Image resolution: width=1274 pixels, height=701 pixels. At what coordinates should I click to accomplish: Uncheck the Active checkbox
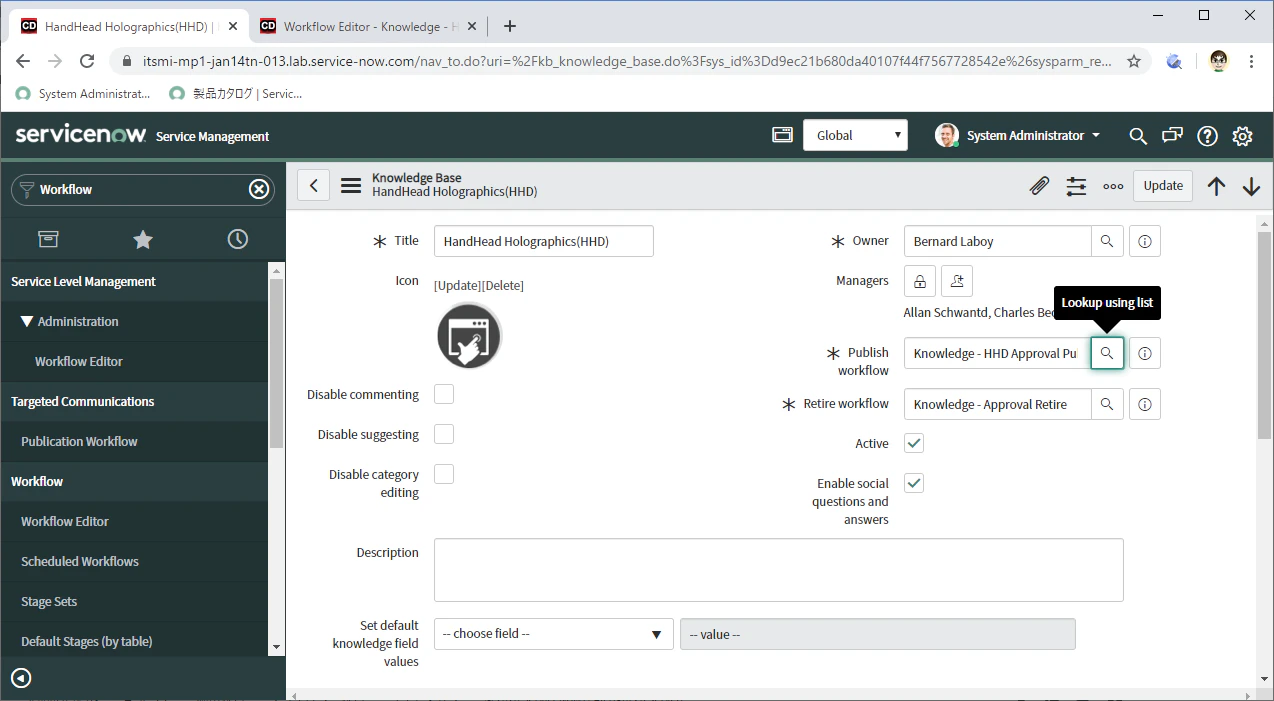point(914,443)
